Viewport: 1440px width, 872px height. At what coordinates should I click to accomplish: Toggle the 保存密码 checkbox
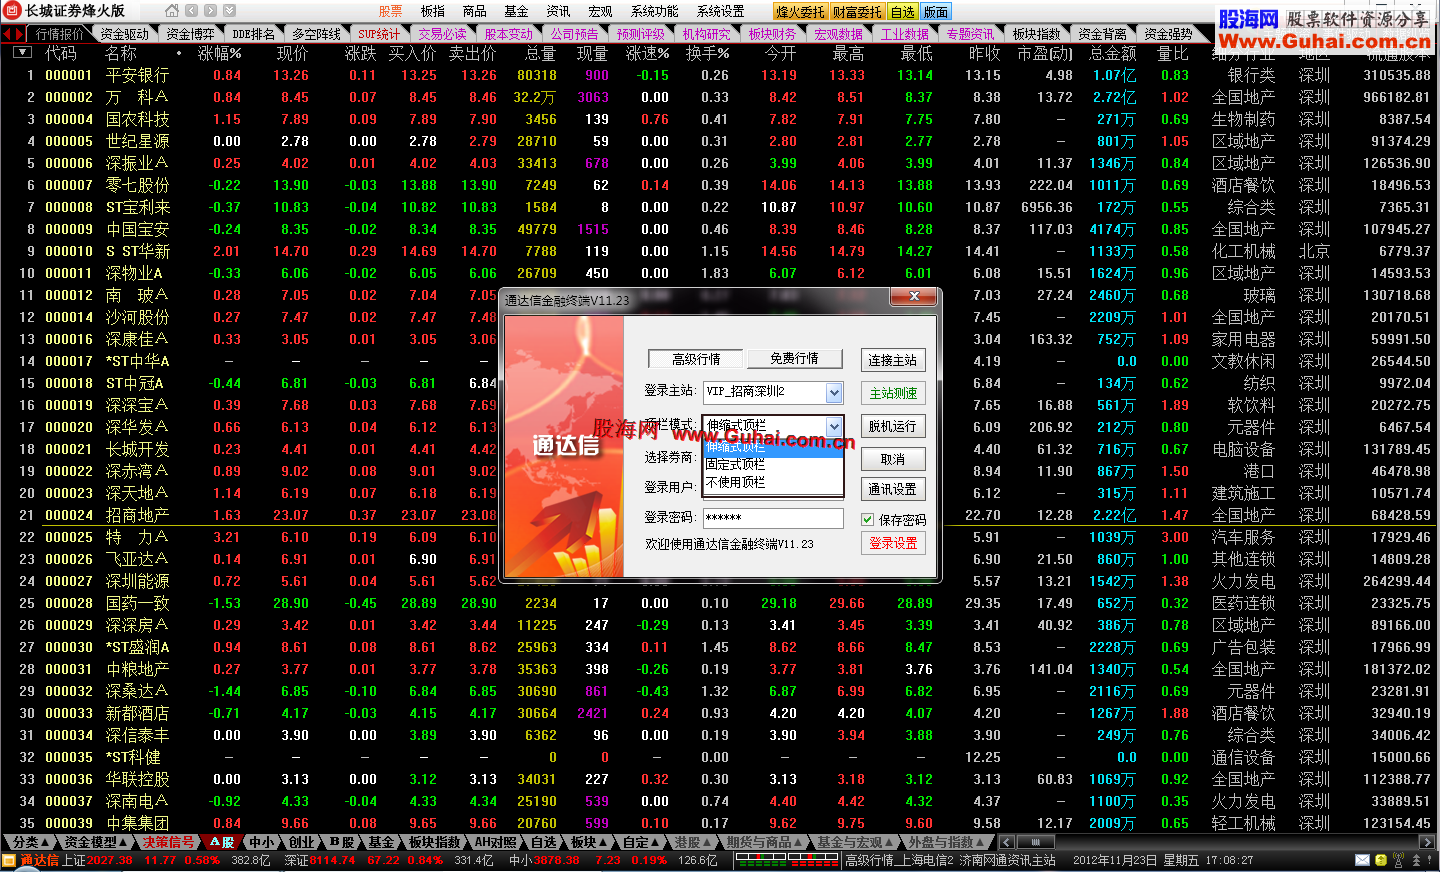(x=868, y=519)
